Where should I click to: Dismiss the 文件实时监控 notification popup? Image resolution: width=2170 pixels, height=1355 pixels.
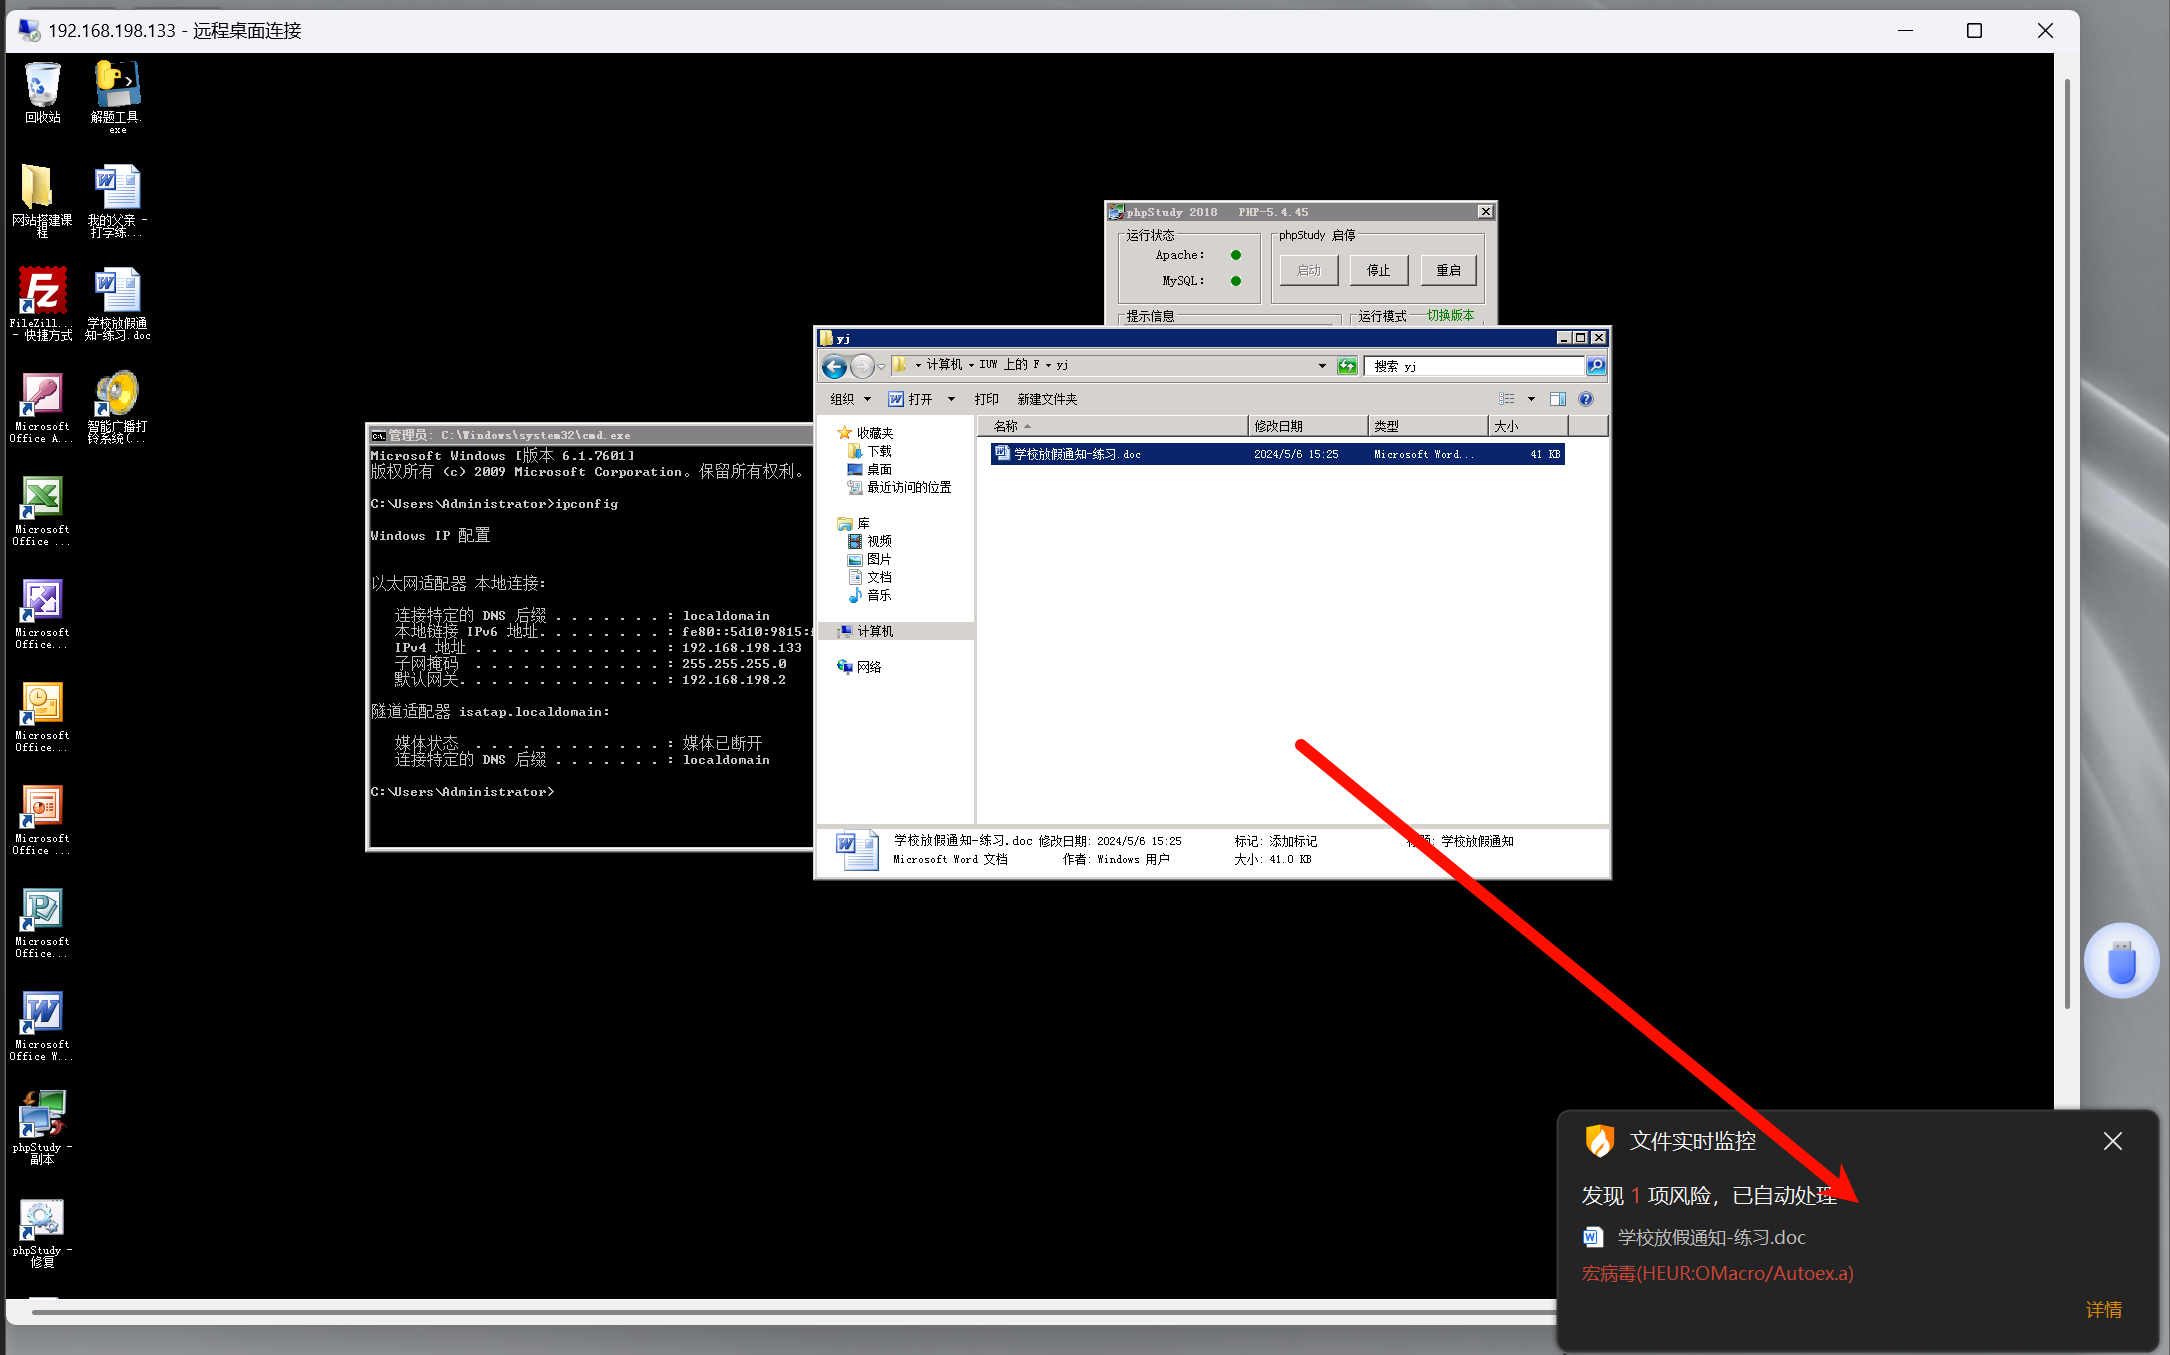pyautogui.click(x=2113, y=1141)
